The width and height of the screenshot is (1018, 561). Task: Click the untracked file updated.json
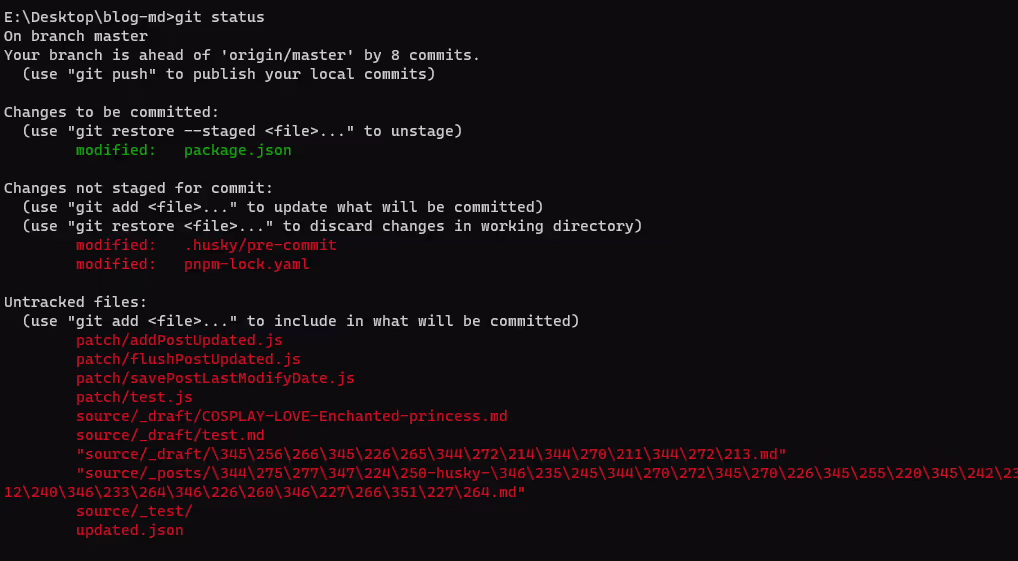tap(130, 530)
